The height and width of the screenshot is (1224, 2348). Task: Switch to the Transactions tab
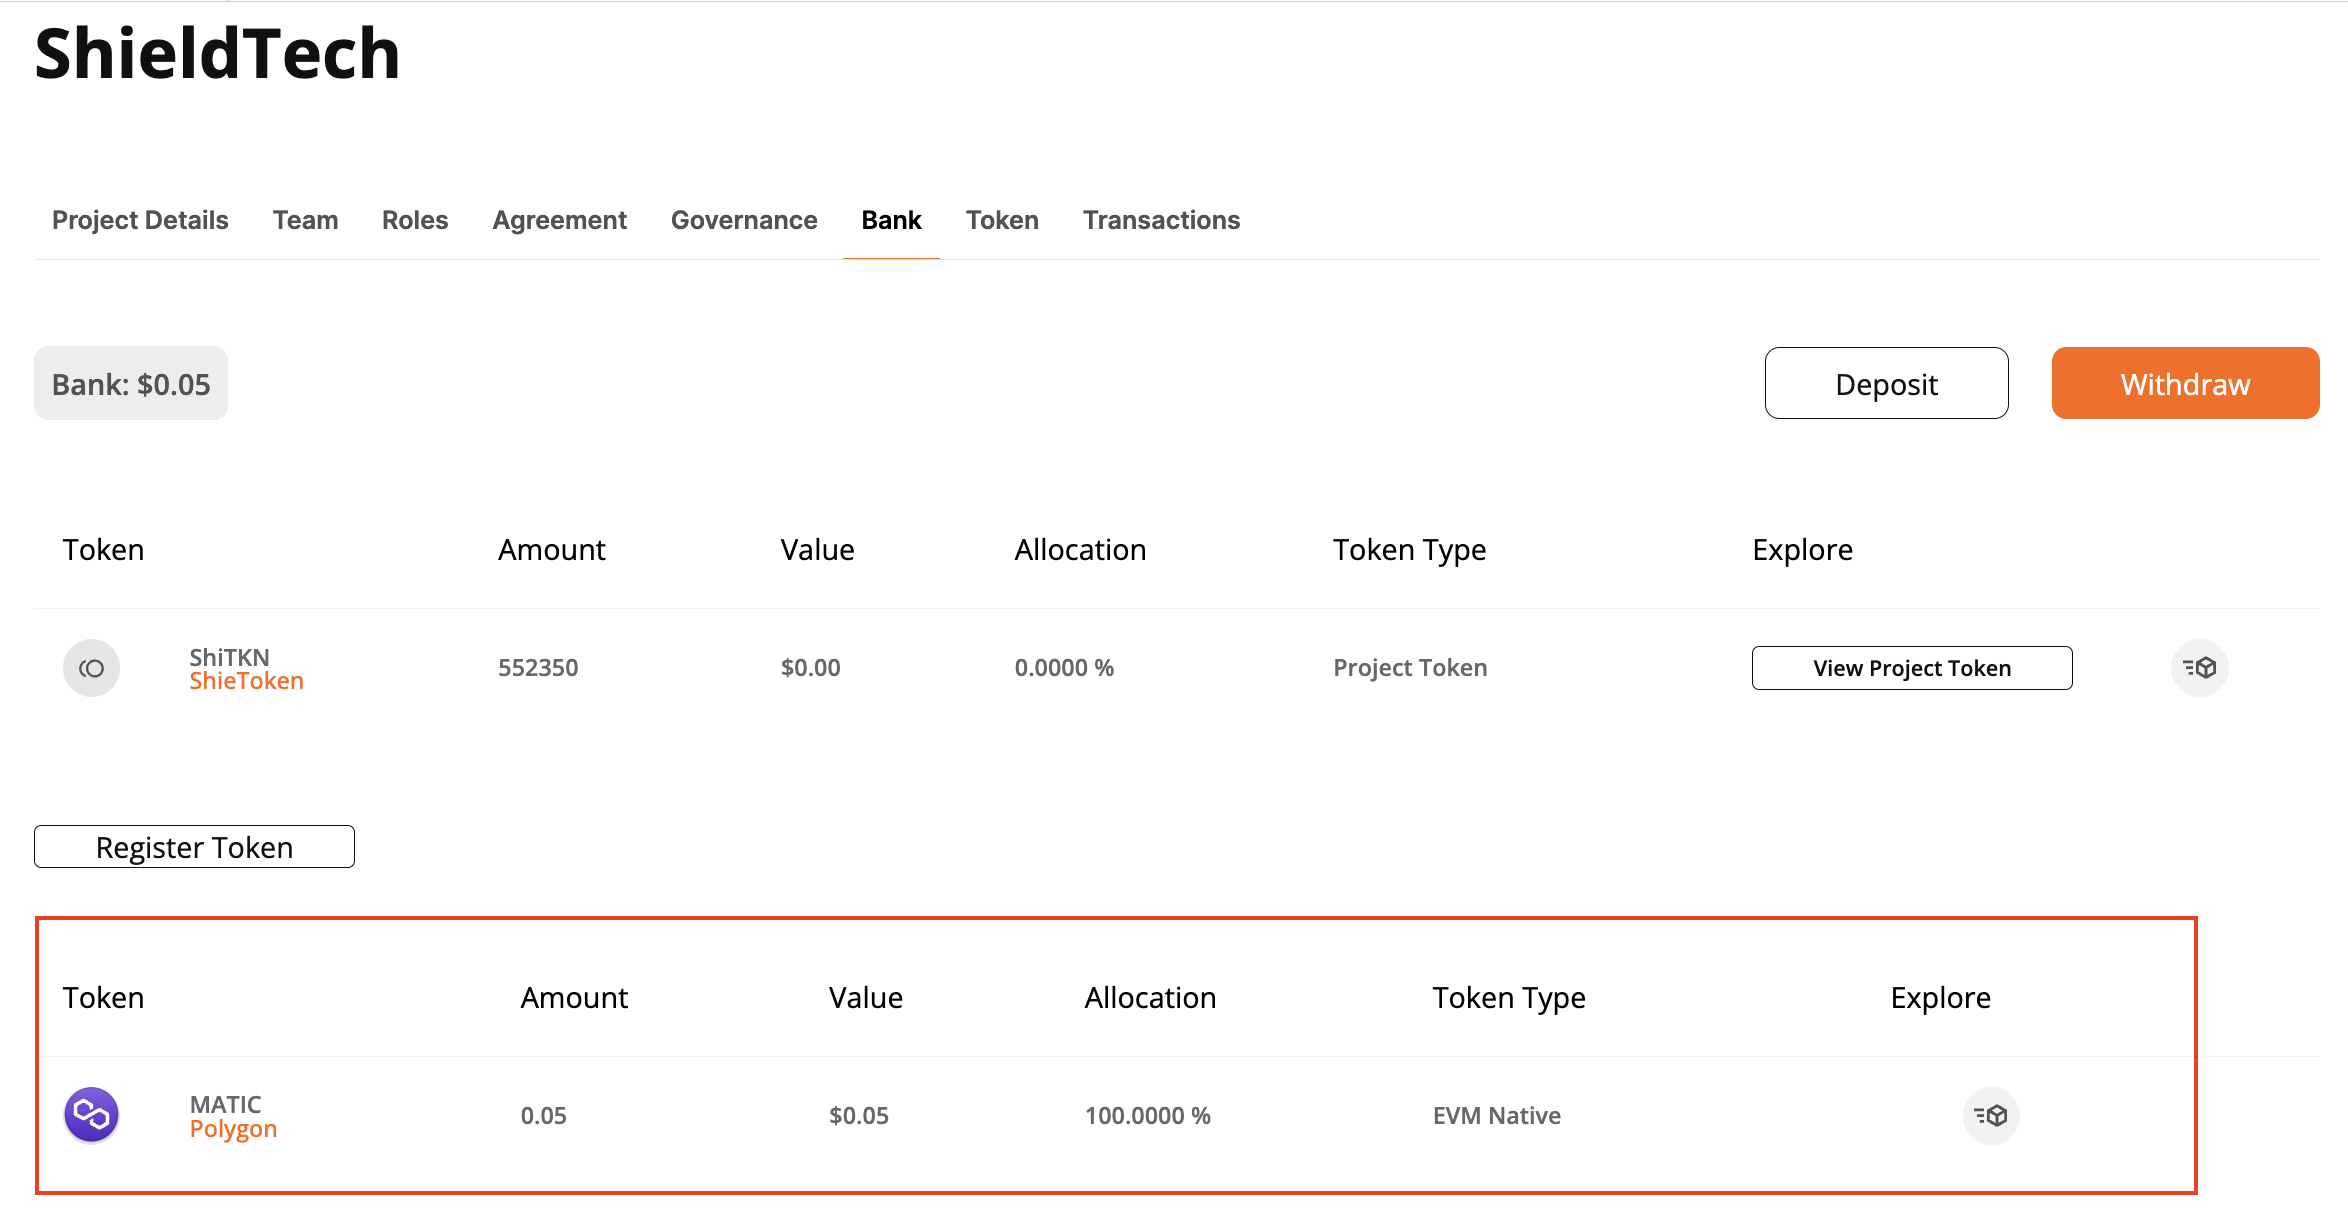[x=1162, y=219]
